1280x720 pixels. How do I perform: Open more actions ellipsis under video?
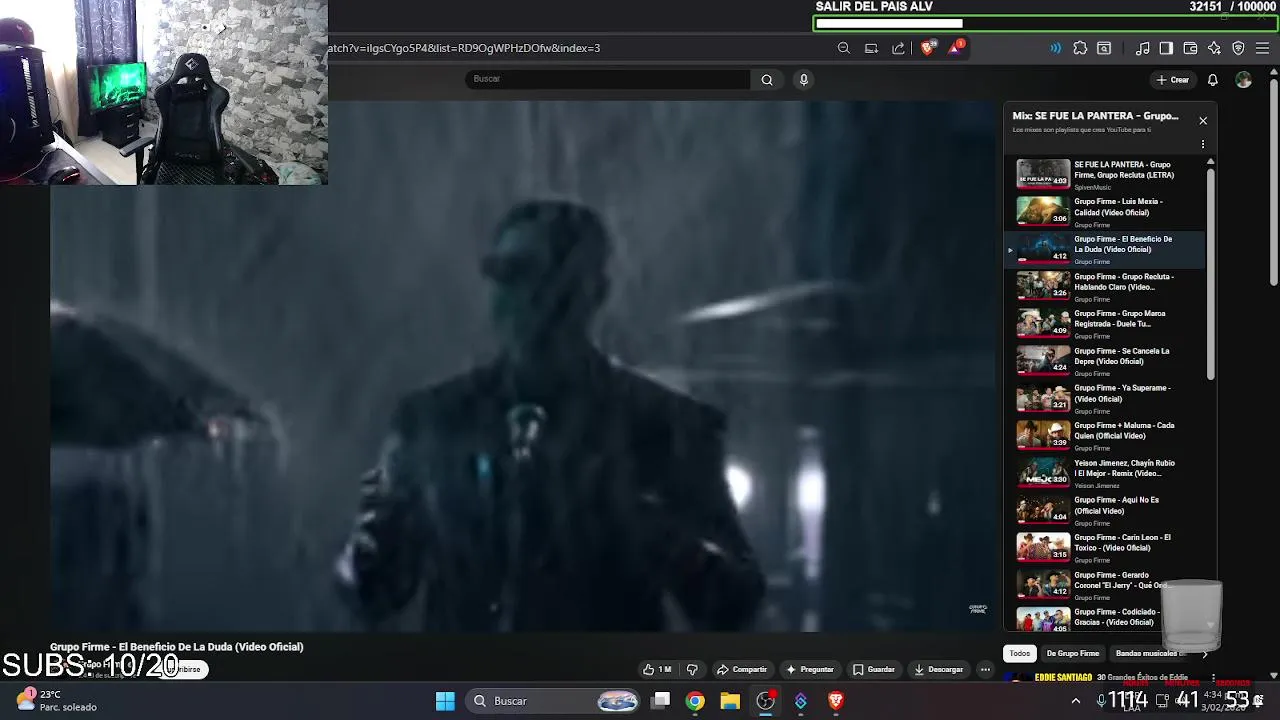985,669
